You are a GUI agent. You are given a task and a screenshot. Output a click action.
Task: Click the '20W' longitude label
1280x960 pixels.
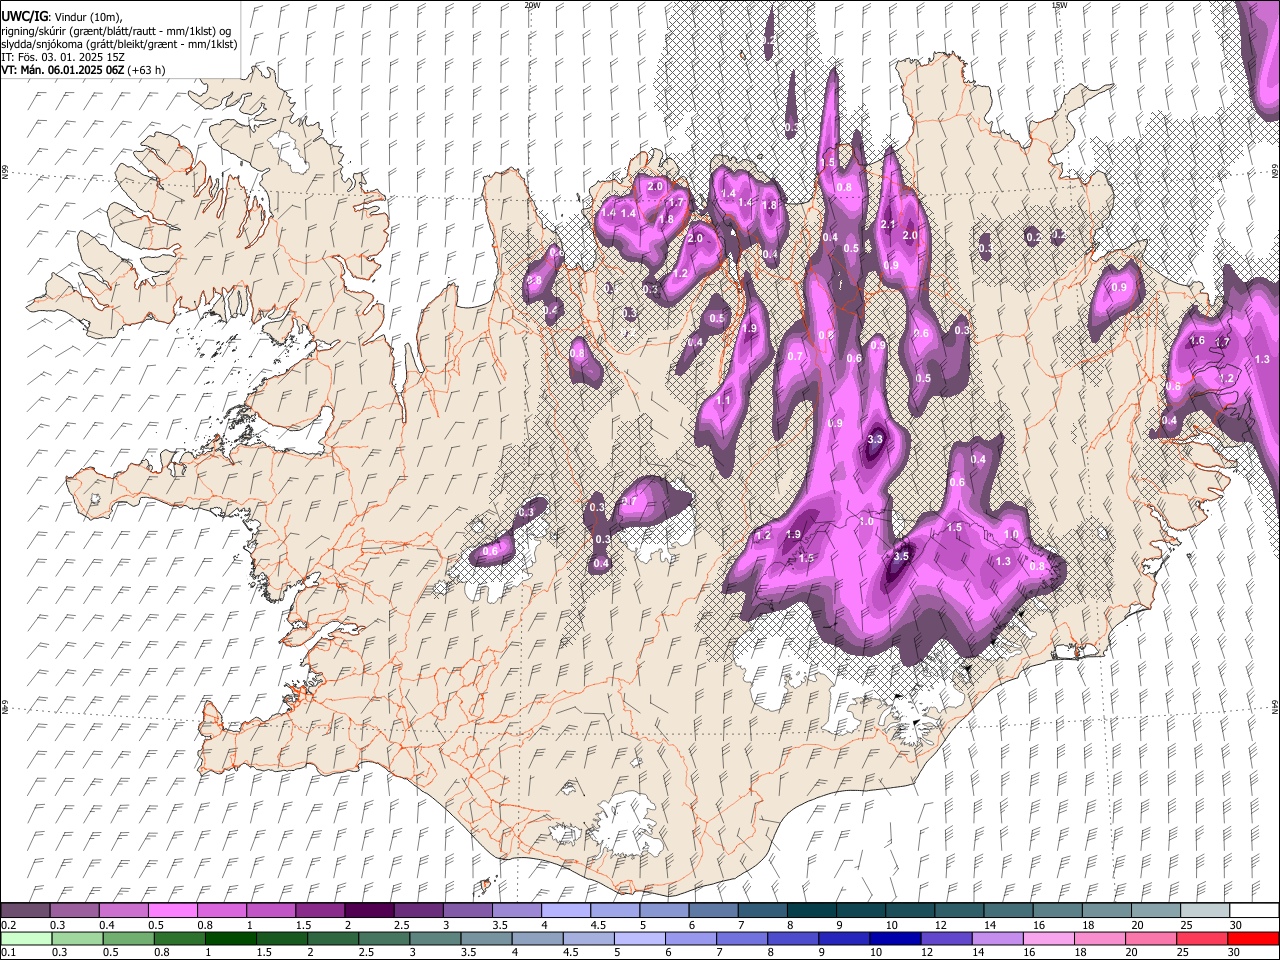532,5
